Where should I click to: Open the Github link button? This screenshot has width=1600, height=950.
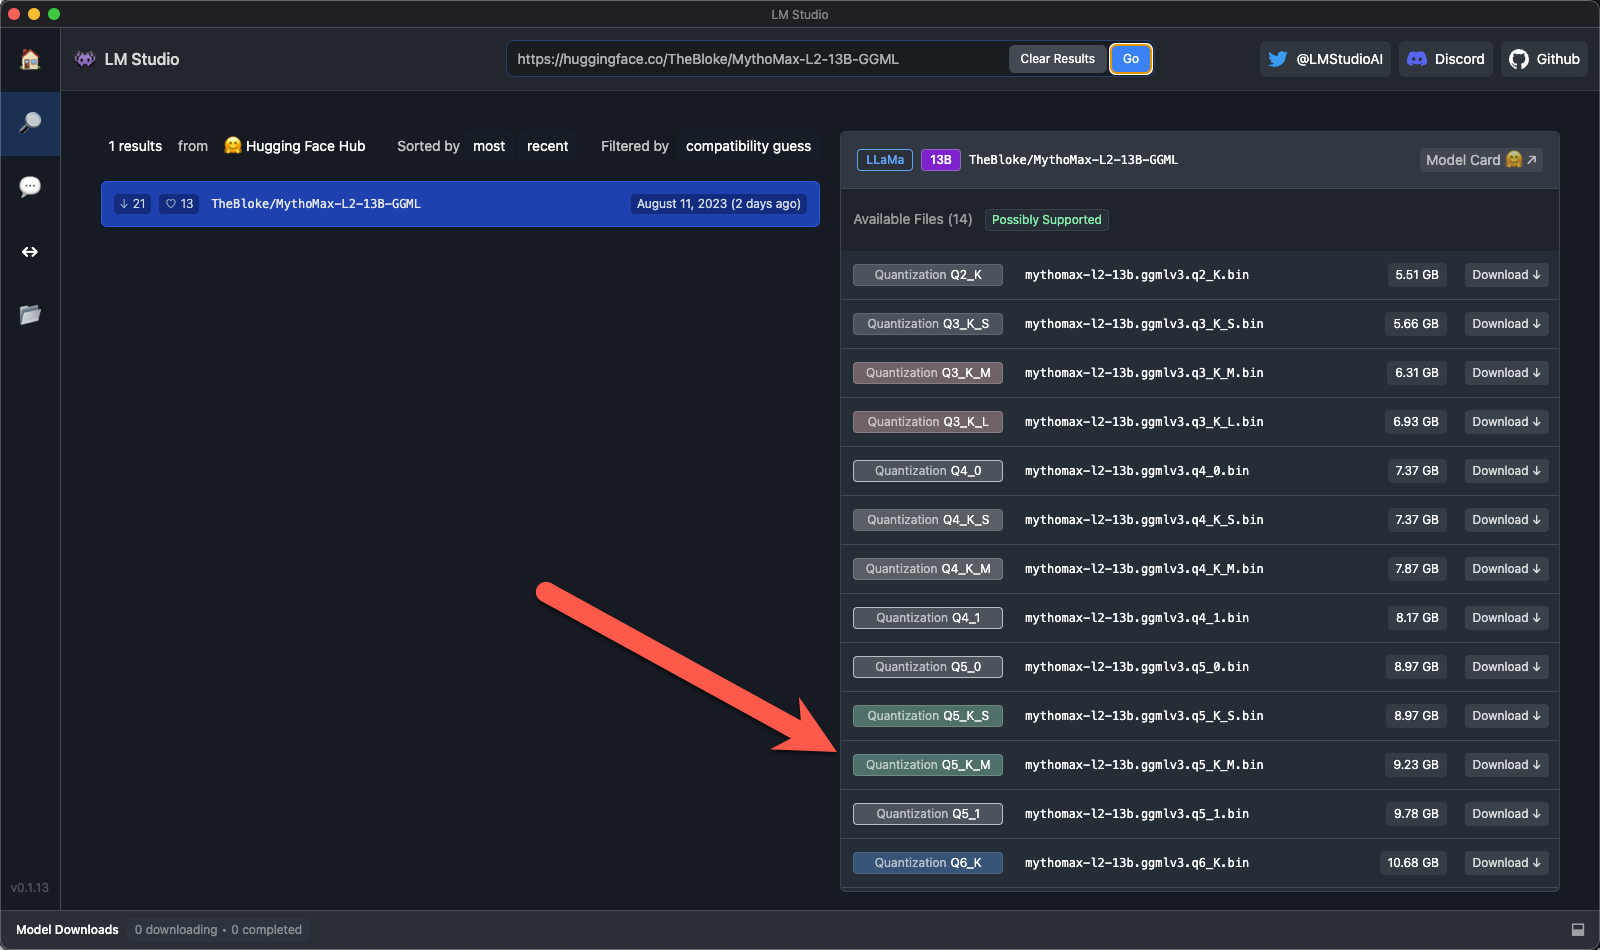(x=1544, y=59)
